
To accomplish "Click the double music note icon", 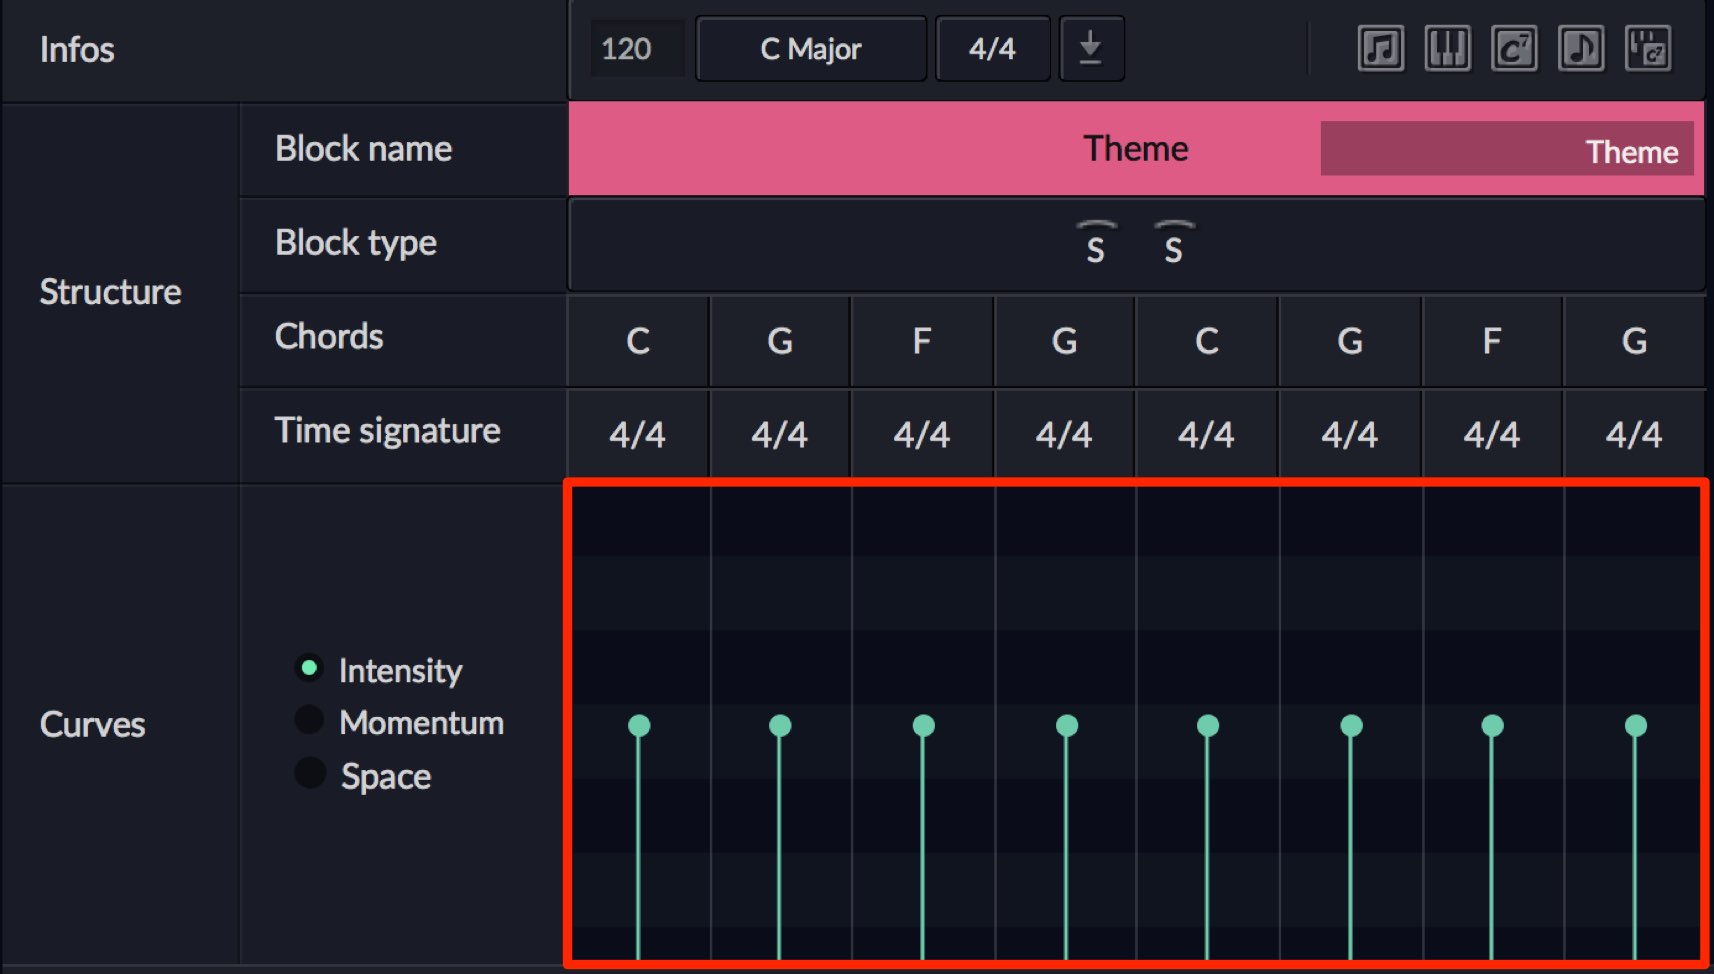I will (x=1380, y=48).
